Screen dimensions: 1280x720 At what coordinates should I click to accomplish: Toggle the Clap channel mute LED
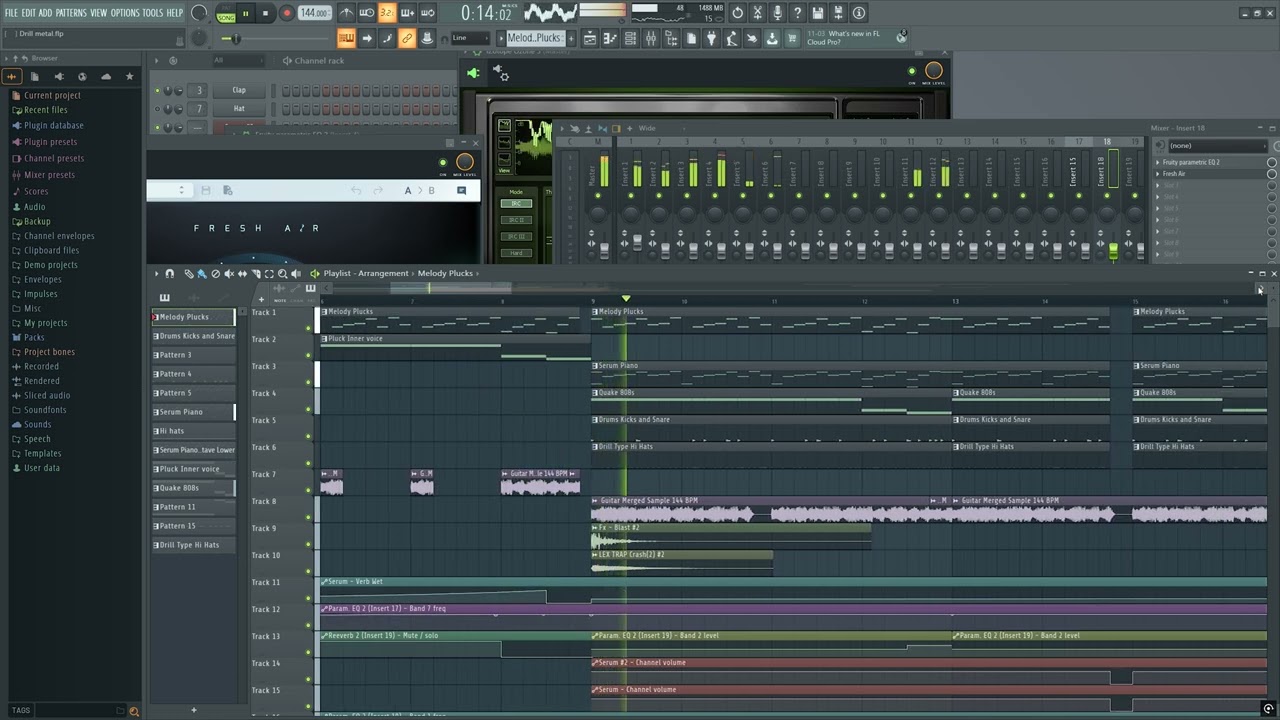(157, 90)
